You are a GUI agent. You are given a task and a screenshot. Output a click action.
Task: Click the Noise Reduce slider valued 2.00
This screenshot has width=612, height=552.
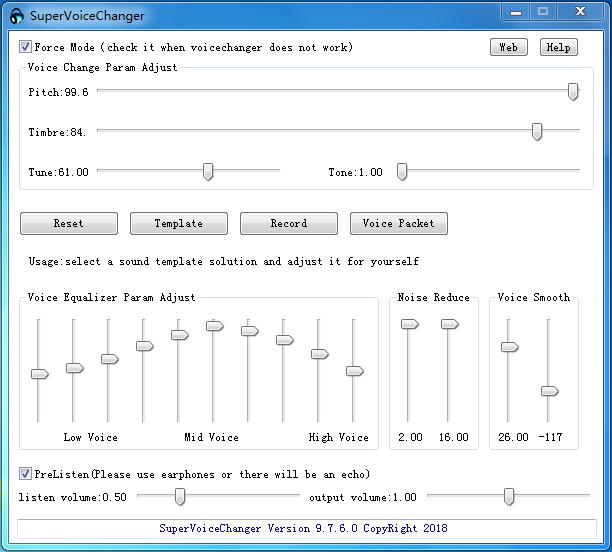click(x=409, y=324)
